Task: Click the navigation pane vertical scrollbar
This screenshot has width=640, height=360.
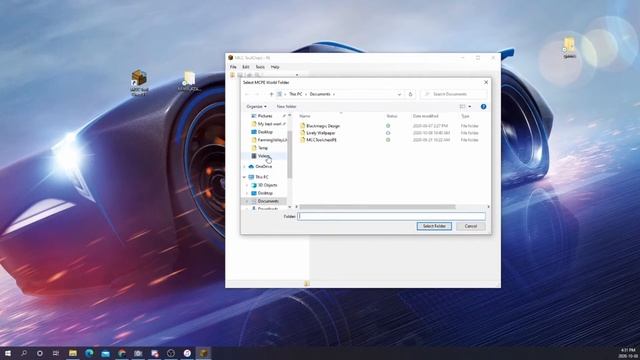Action: 290,154
